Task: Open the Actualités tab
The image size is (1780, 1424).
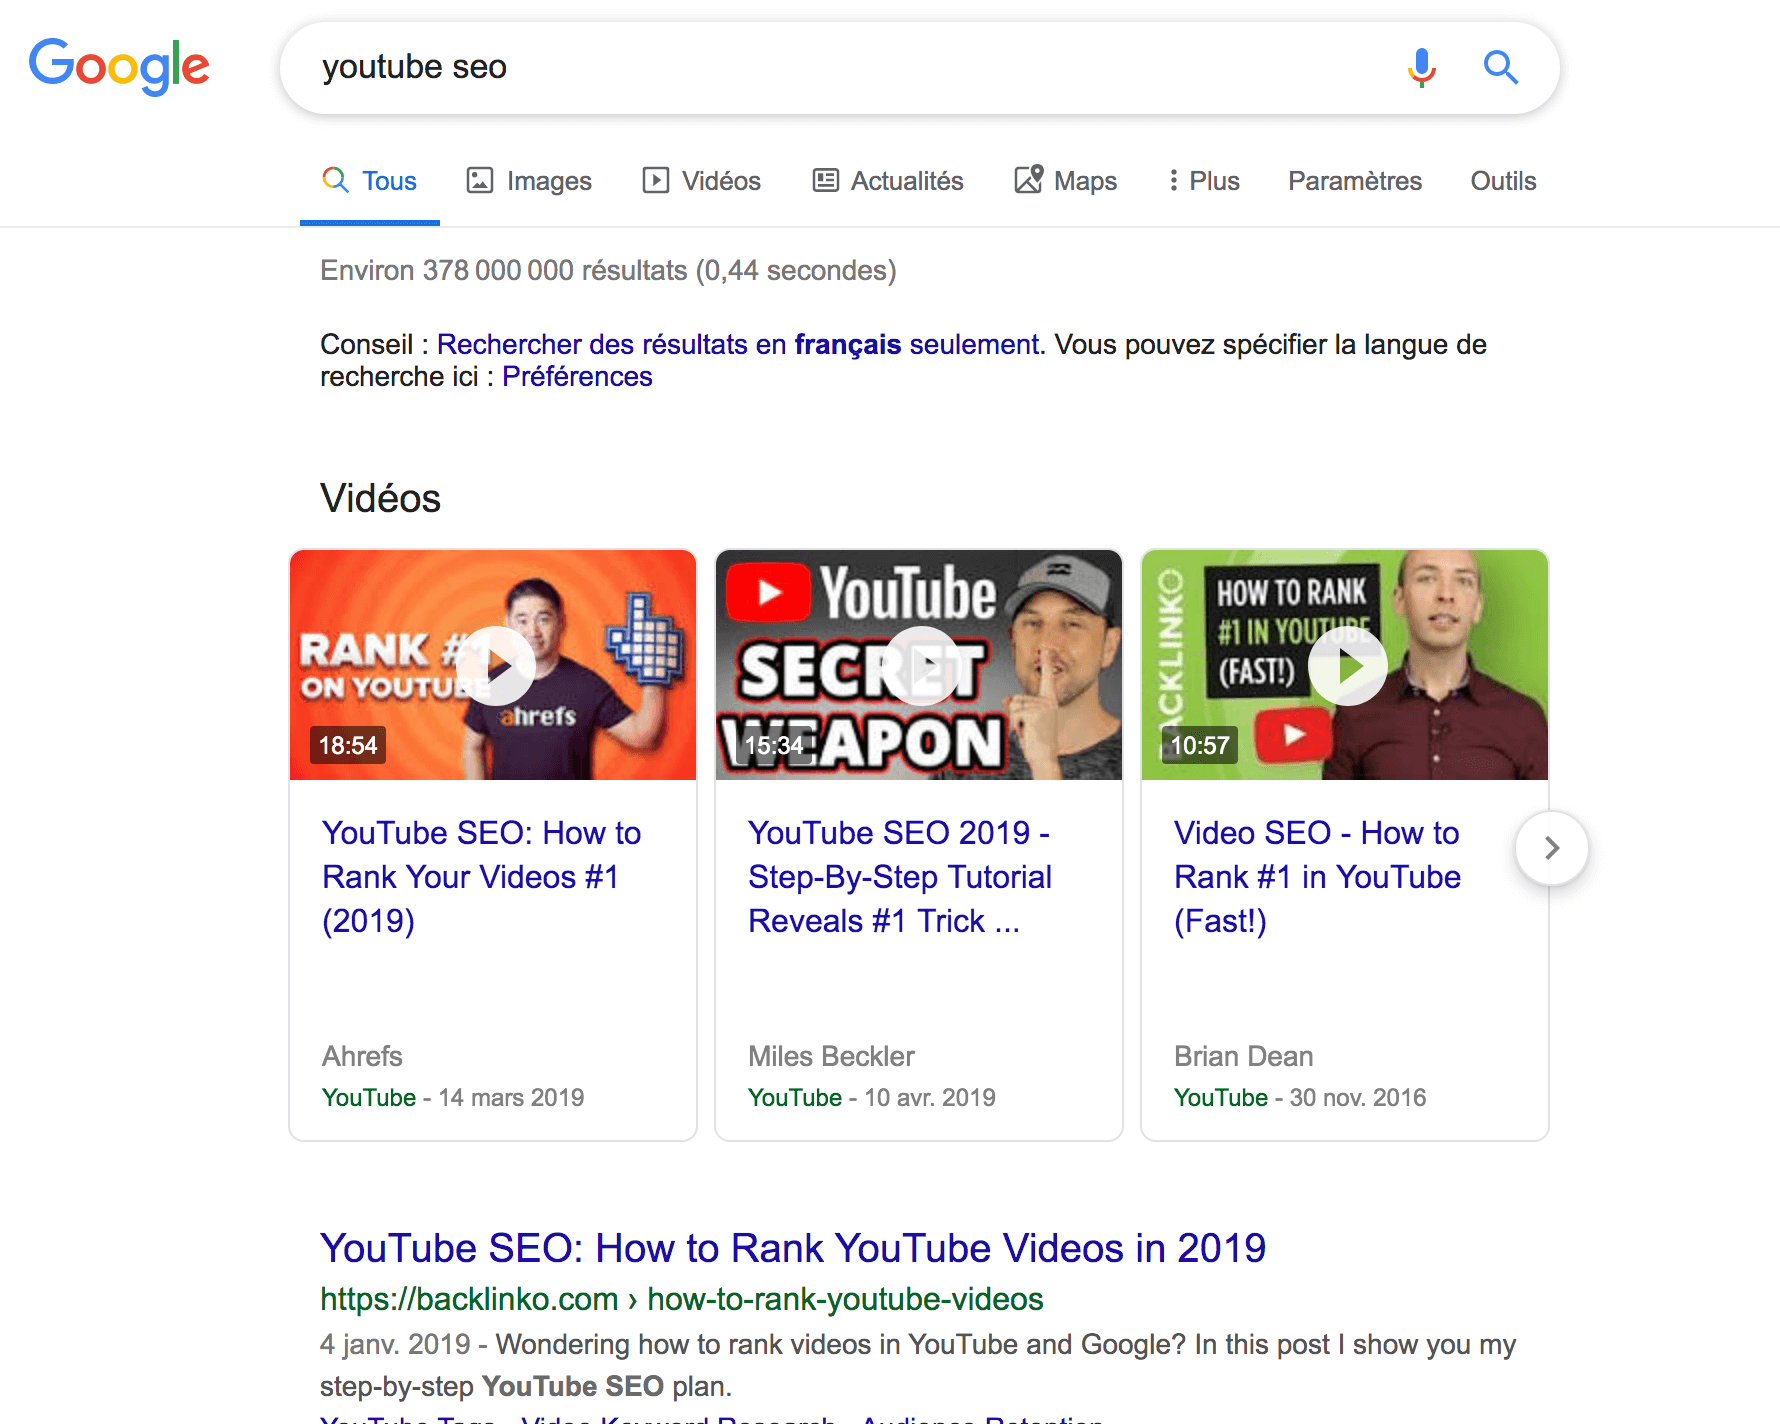Action: 888,181
